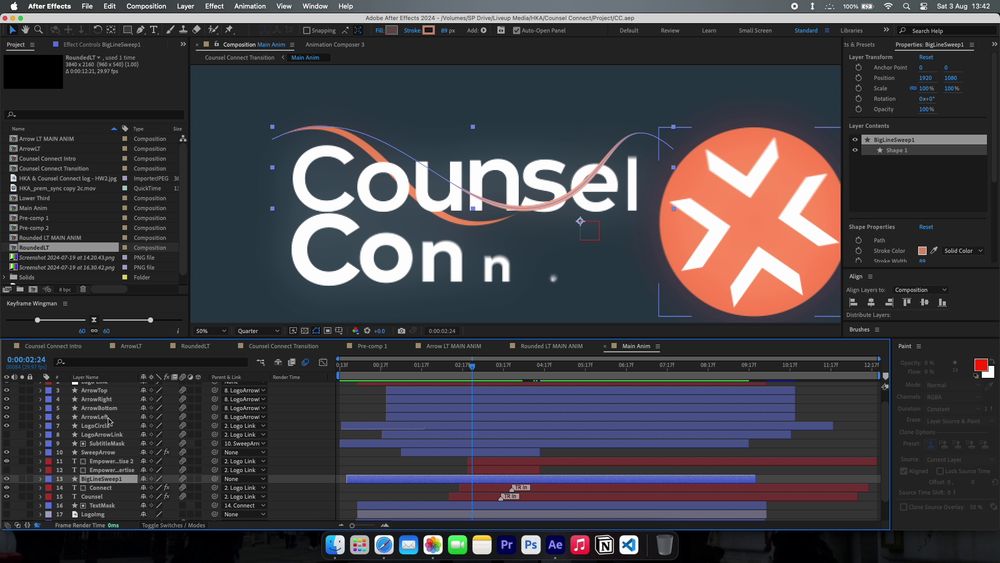Screen dimensions: 1000x563
Task: Select the Libraries workspace
Action: [x=851, y=31]
